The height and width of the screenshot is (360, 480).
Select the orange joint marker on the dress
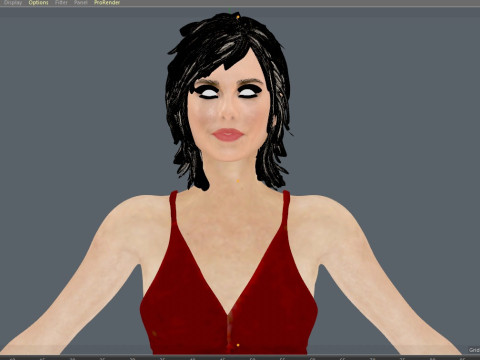[238, 345]
